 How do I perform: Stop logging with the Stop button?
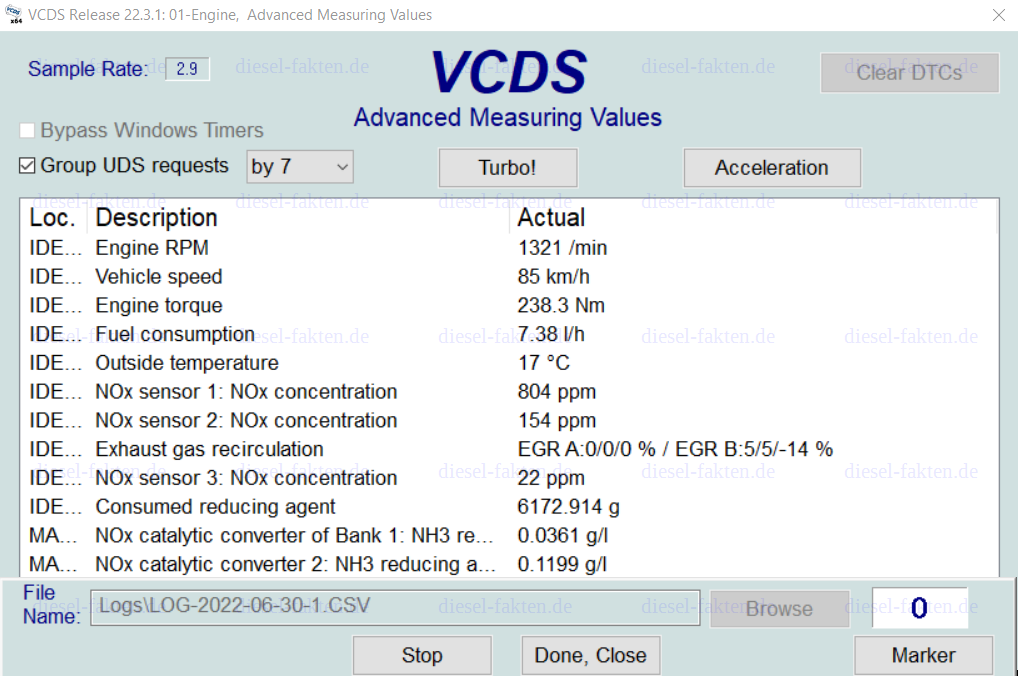pyautogui.click(x=422, y=655)
